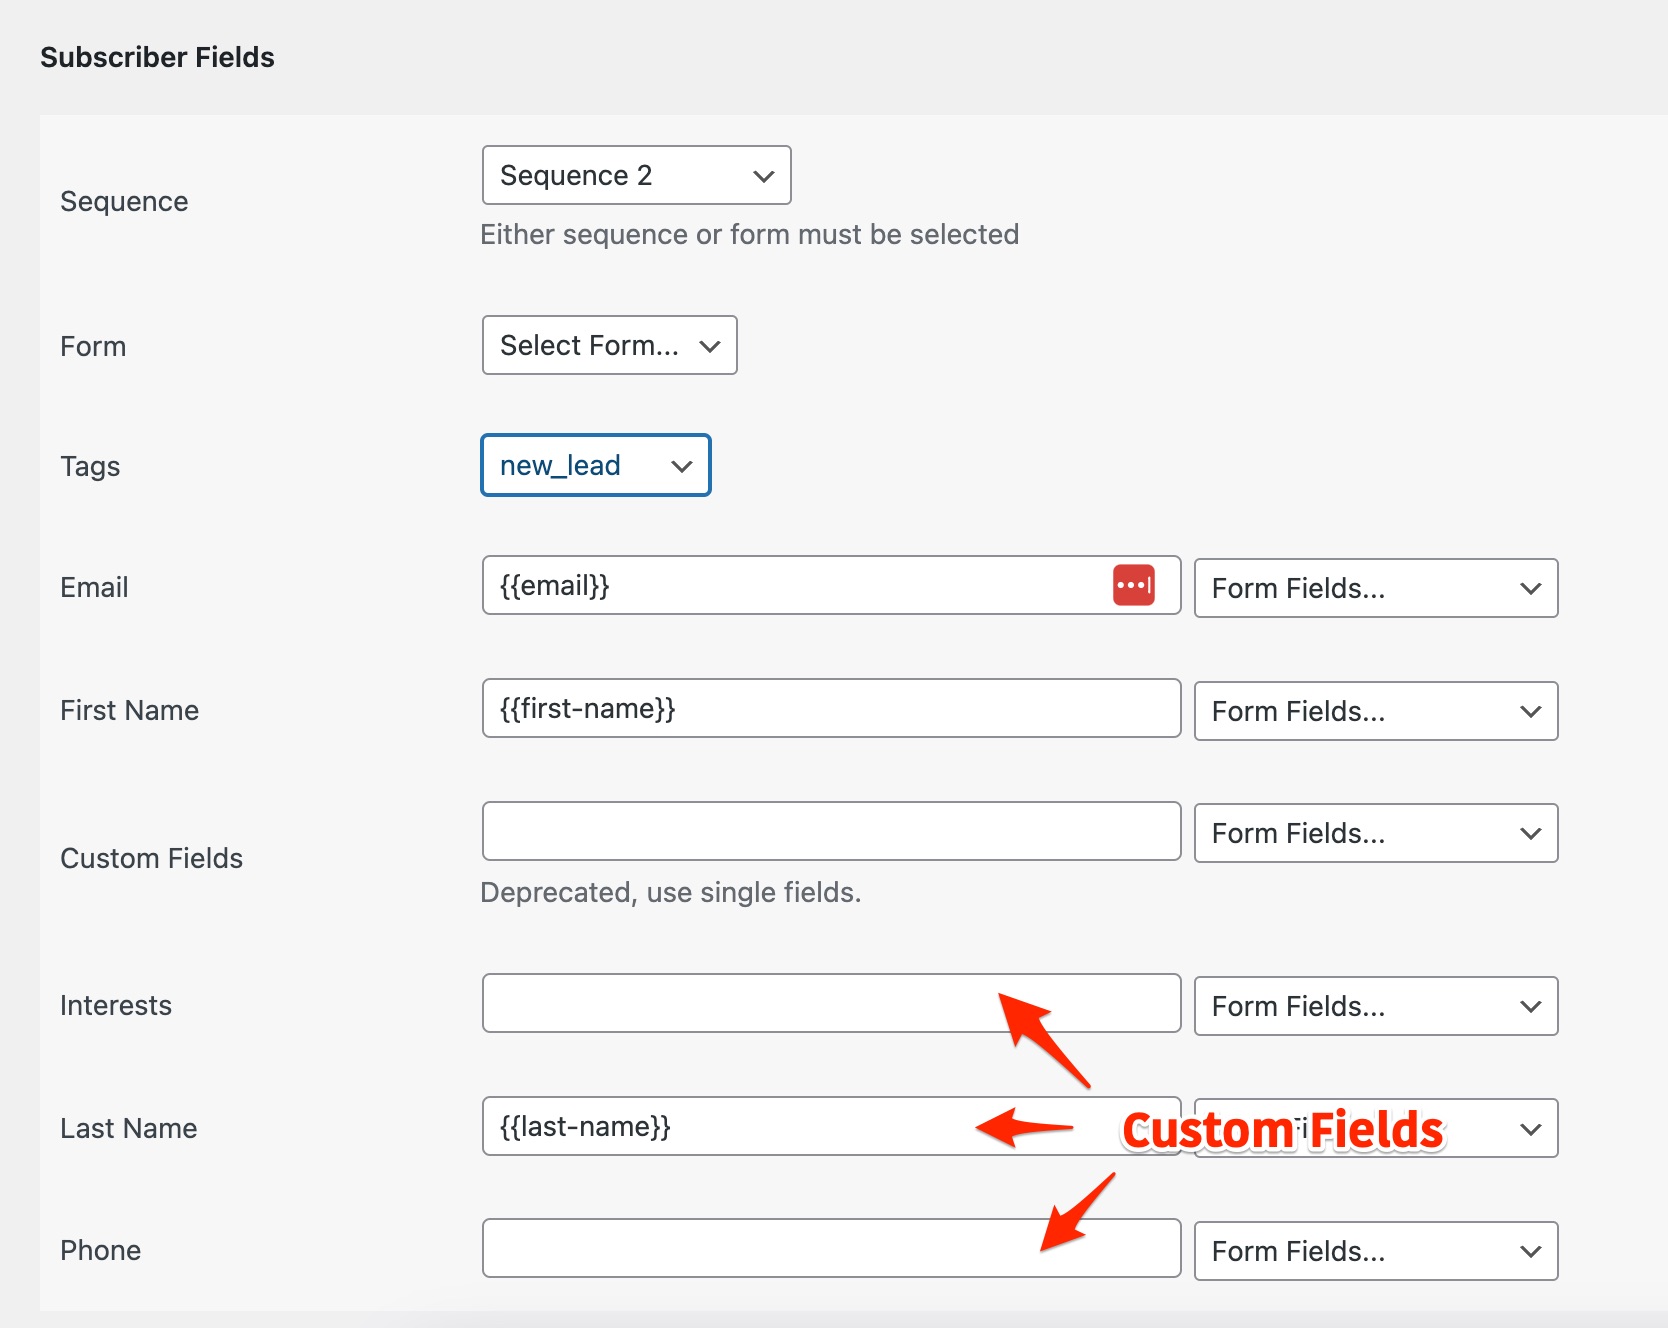Click the Sequence field label

(123, 201)
